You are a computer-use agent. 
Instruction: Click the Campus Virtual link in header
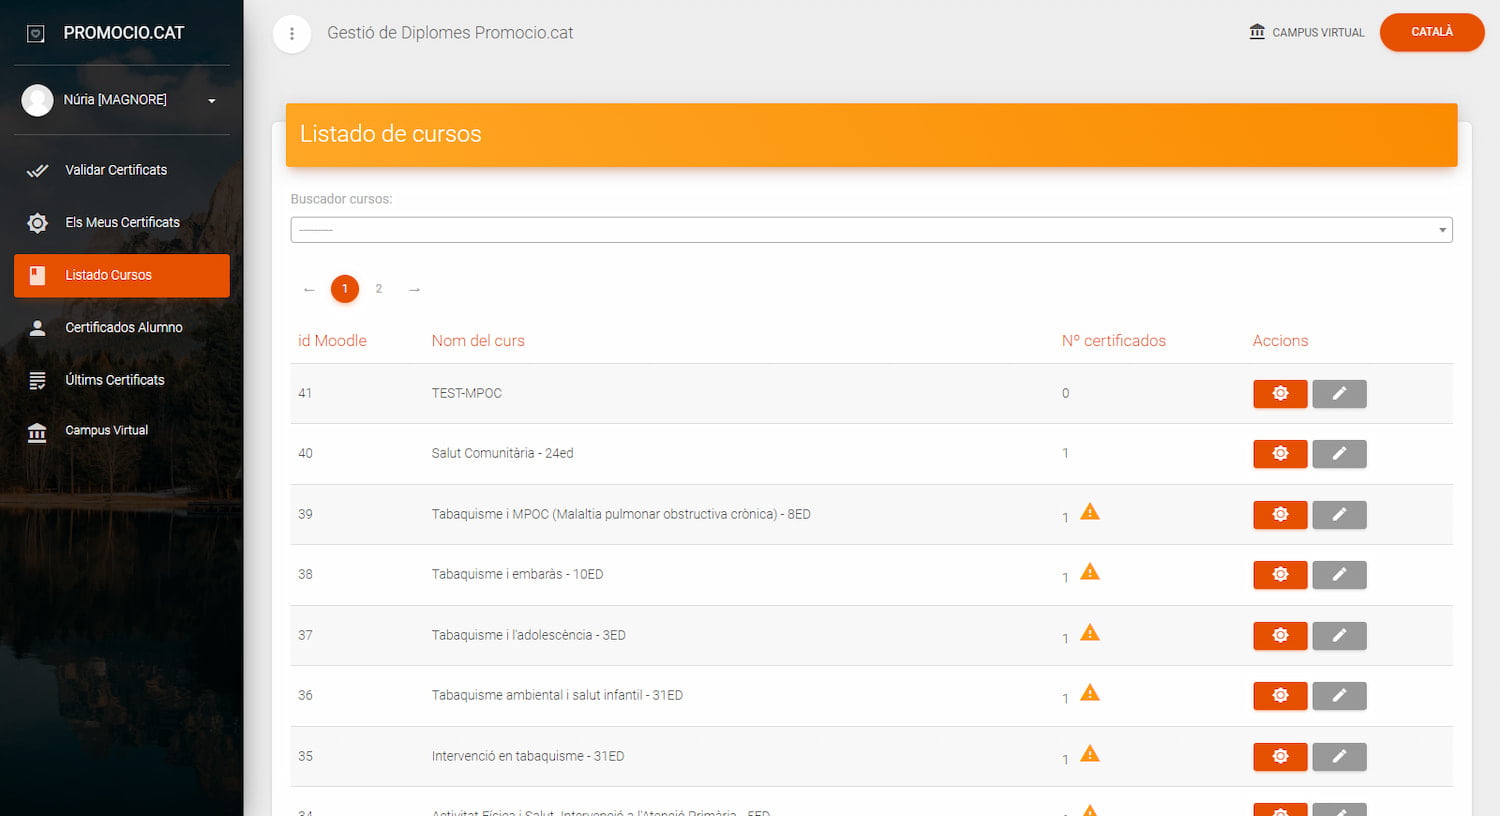1306,33
